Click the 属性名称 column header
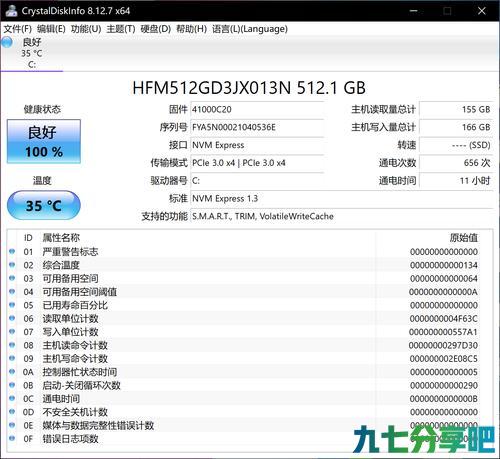500x459 pixels. [61, 238]
